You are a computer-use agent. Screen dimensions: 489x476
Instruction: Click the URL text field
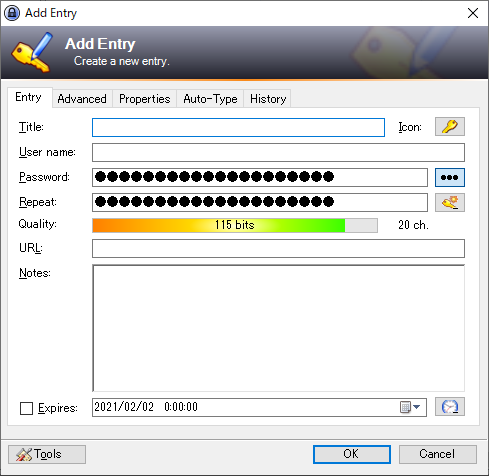pos(278,248)
